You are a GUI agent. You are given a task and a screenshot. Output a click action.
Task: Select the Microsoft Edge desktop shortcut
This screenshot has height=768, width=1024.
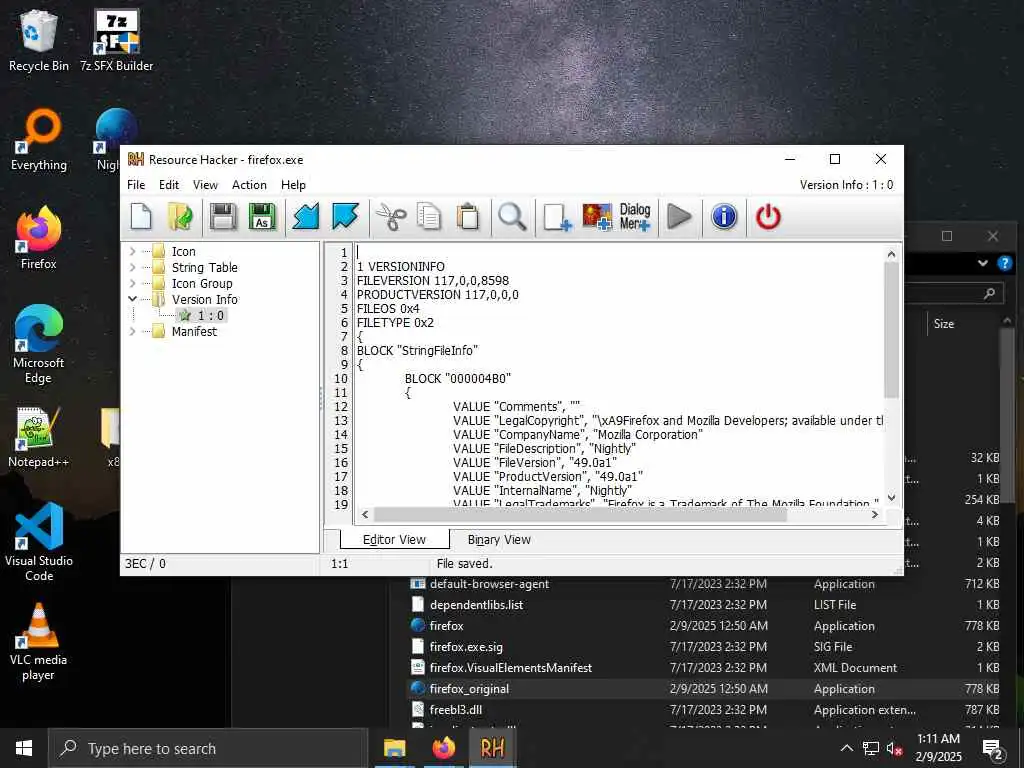coord(39,345)
